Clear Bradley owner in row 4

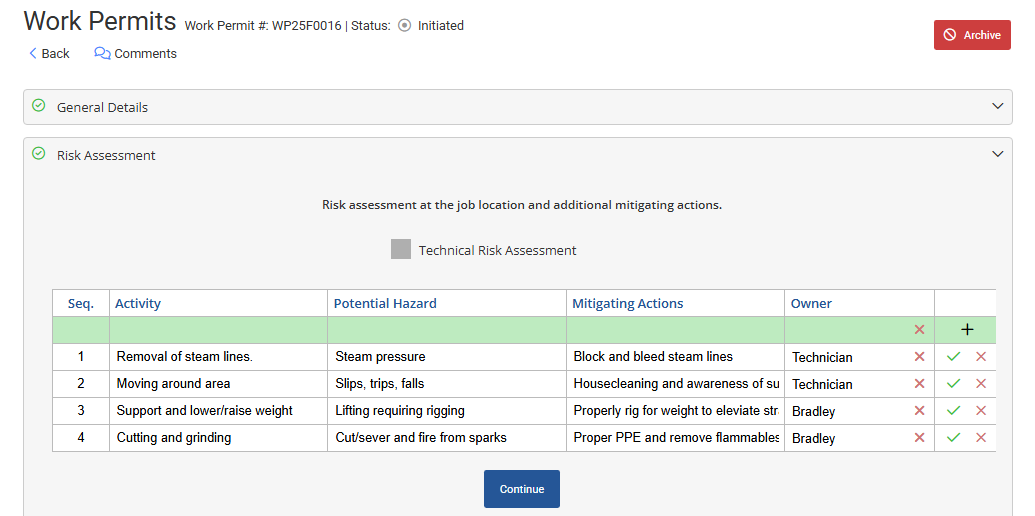(x=919, y=438)
